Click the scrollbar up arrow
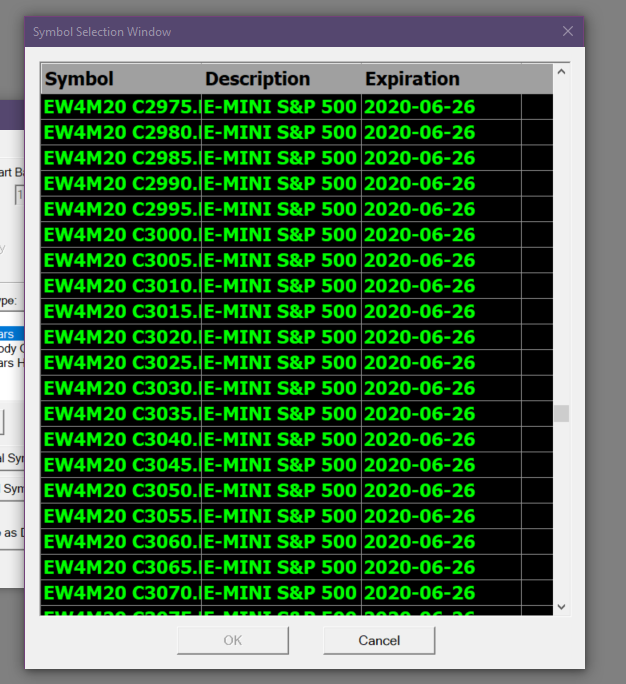The height and width of the screenshot is (684, 626). click(561, 72)
